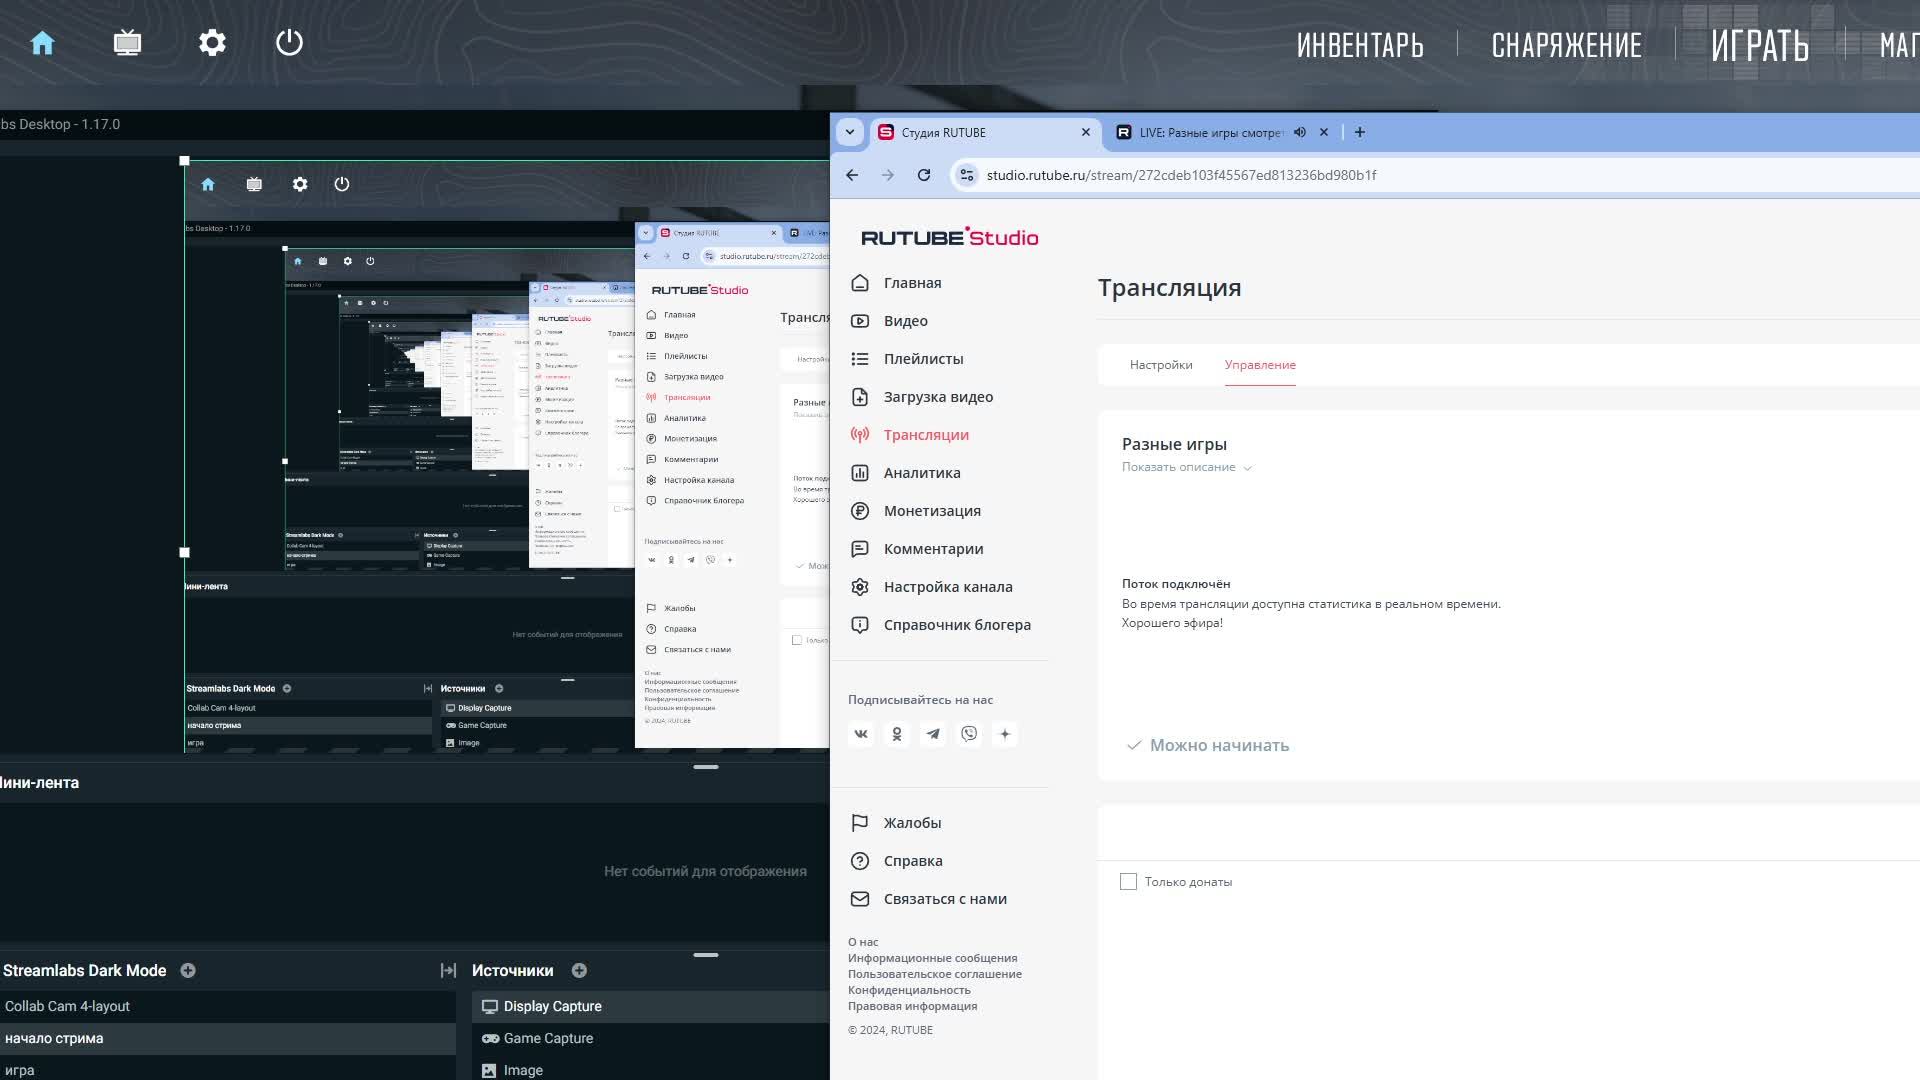Switch to Студия RUTUBE browser tab
The height and width of the screenshot is (1080, 1920).
(x=985, y=132)
